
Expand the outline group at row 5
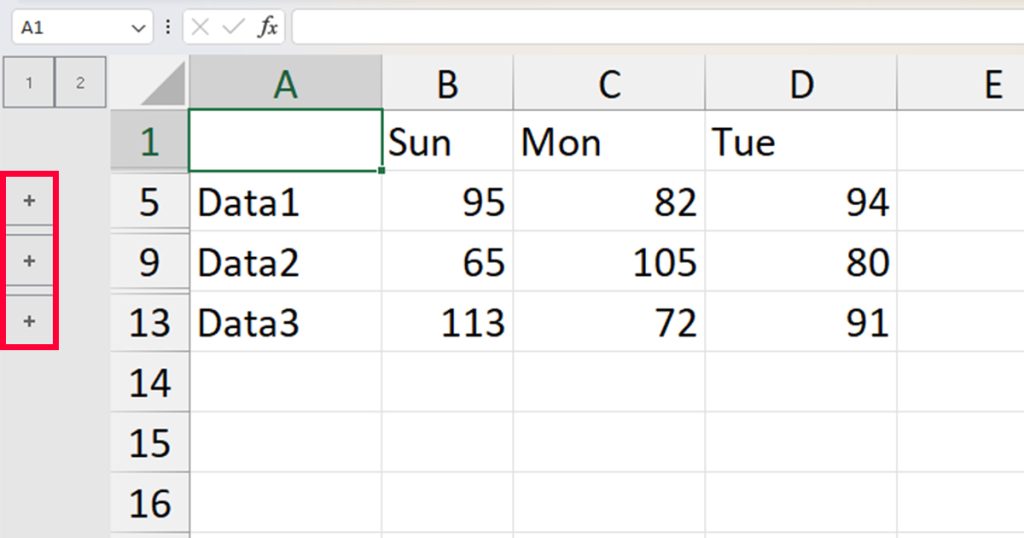pyautogui.click(x=29, y=200)
